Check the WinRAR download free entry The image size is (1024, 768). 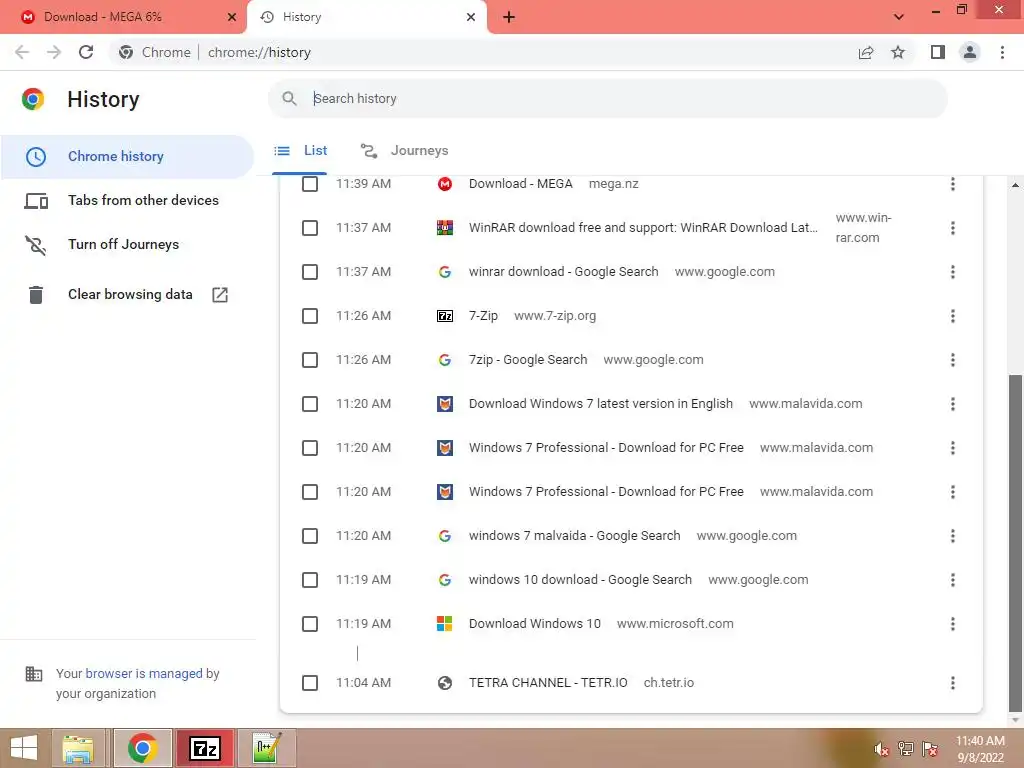(310, 228)
